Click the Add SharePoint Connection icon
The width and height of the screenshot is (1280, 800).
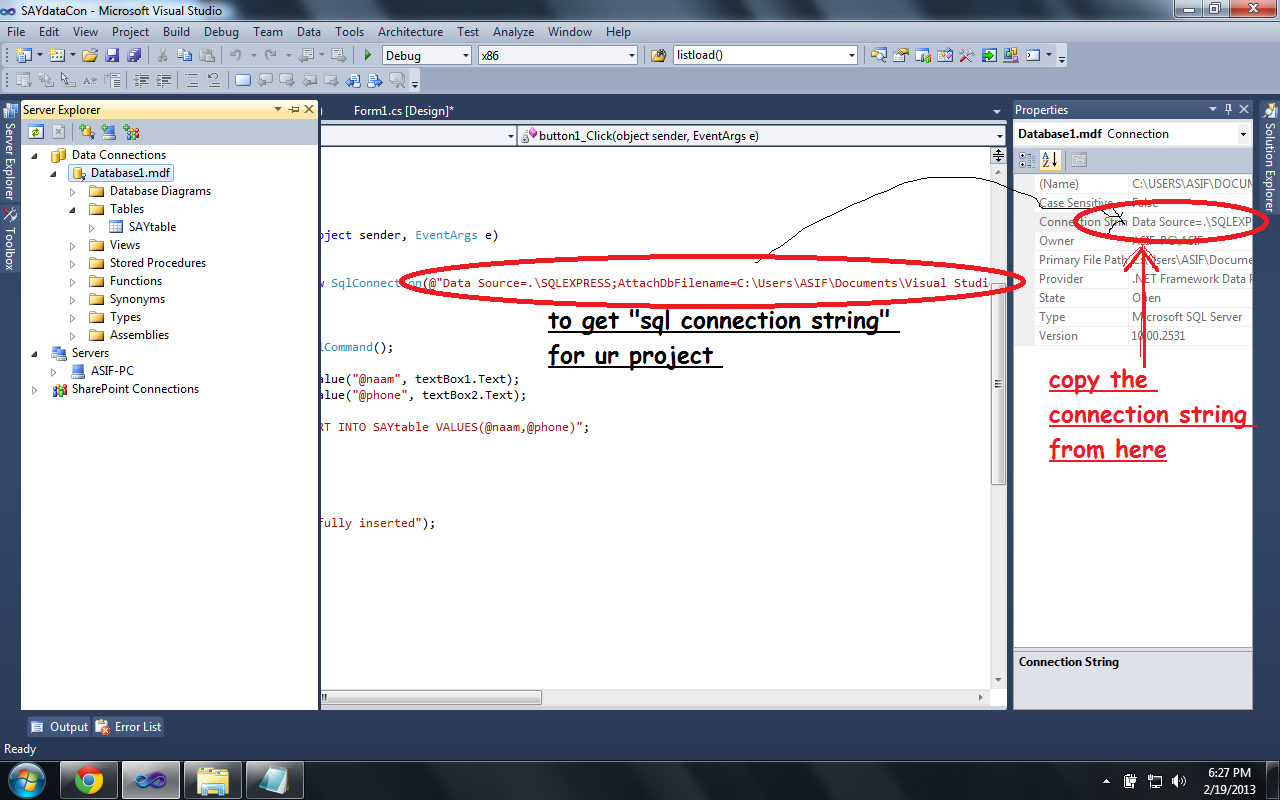point(131,131)
